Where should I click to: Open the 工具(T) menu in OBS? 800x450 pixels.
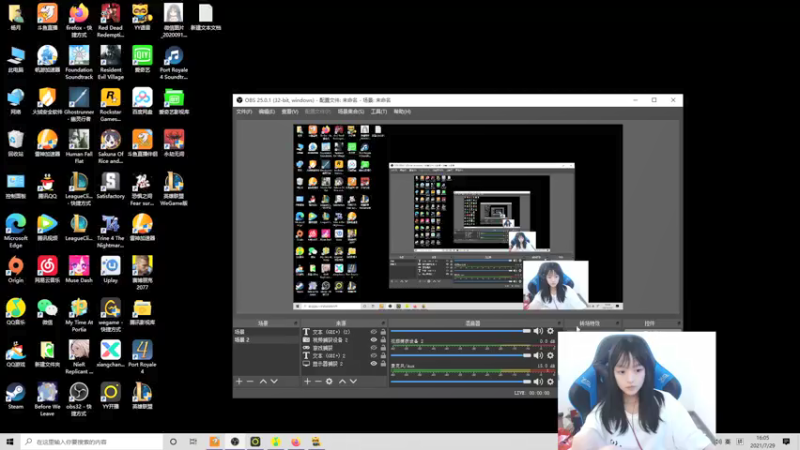tap(379, 112)
